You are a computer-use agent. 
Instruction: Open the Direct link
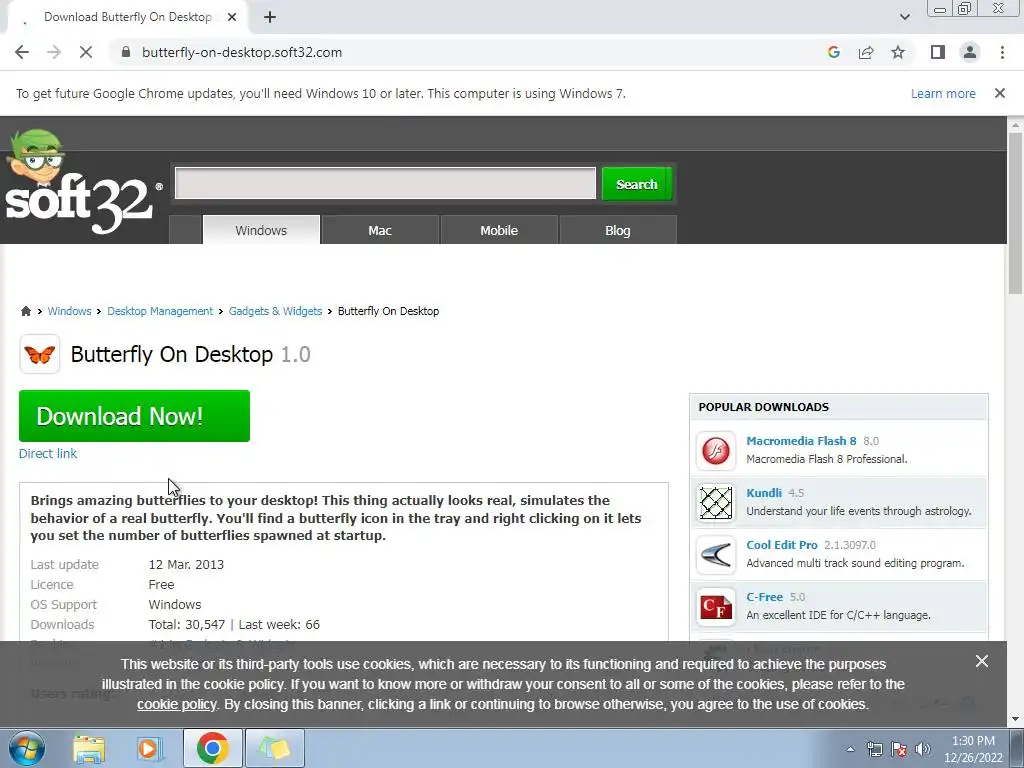[x=48, y=453]
